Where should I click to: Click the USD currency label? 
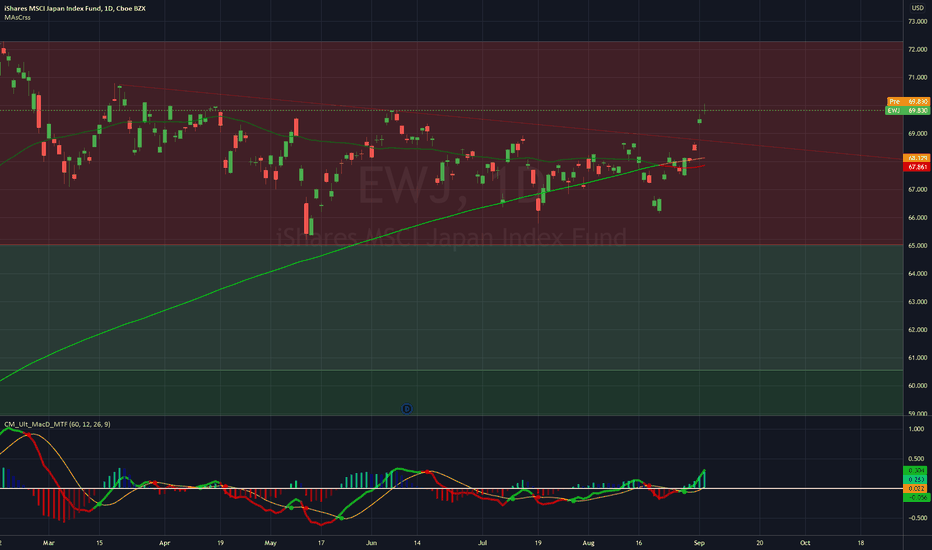(918, 8)
